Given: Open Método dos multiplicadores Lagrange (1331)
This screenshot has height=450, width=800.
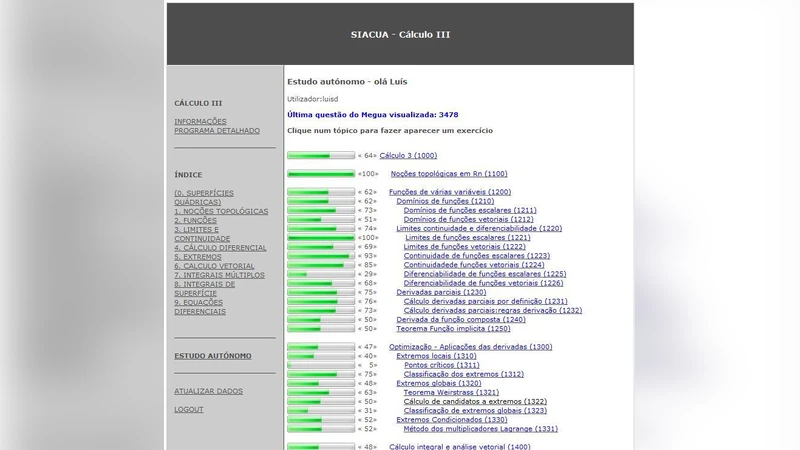Looking at the screenshot, I should click(x=480, y=429).
